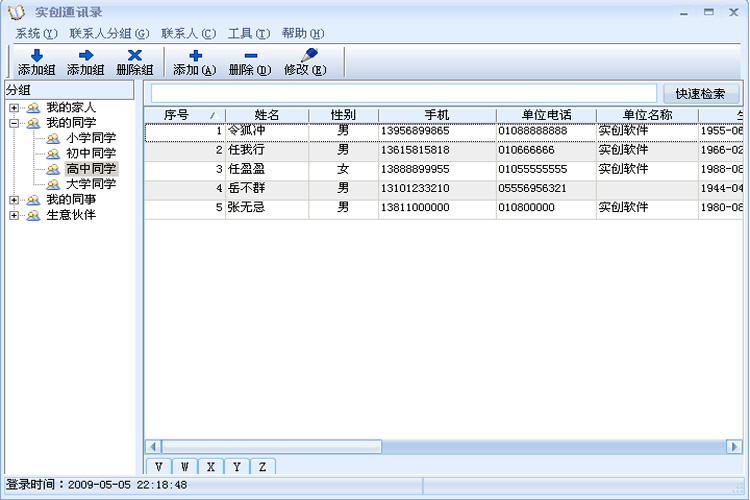Switch to the W letter tab

pyautogui.click(x=185, y=467)
